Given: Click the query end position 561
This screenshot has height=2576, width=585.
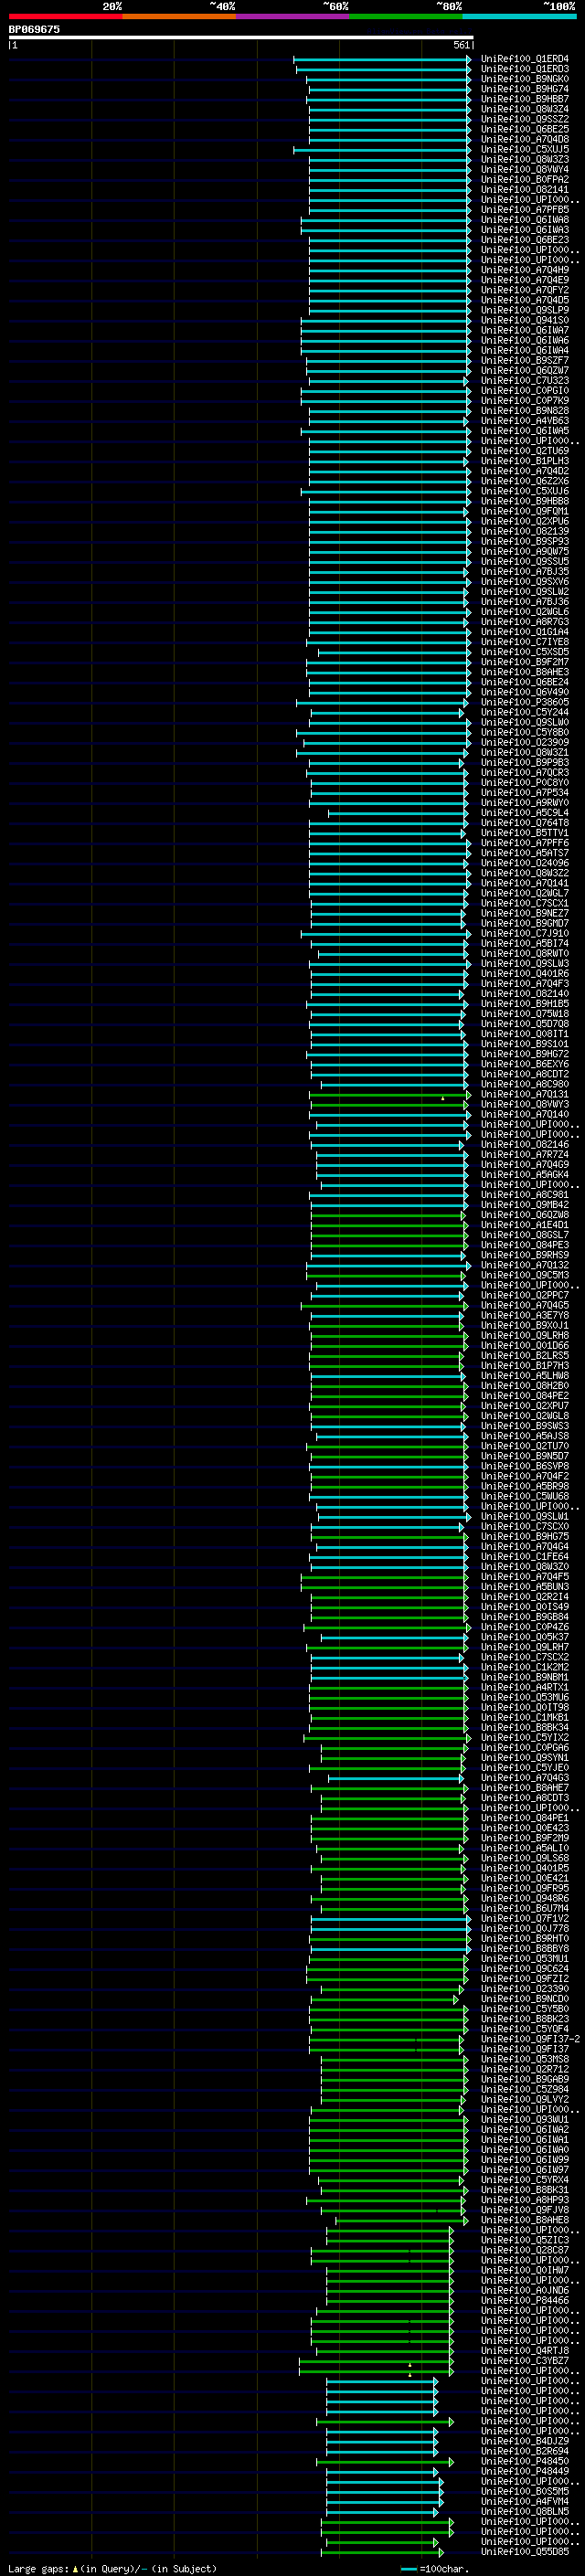Looking at the screenshot, I should coord(461,45).
